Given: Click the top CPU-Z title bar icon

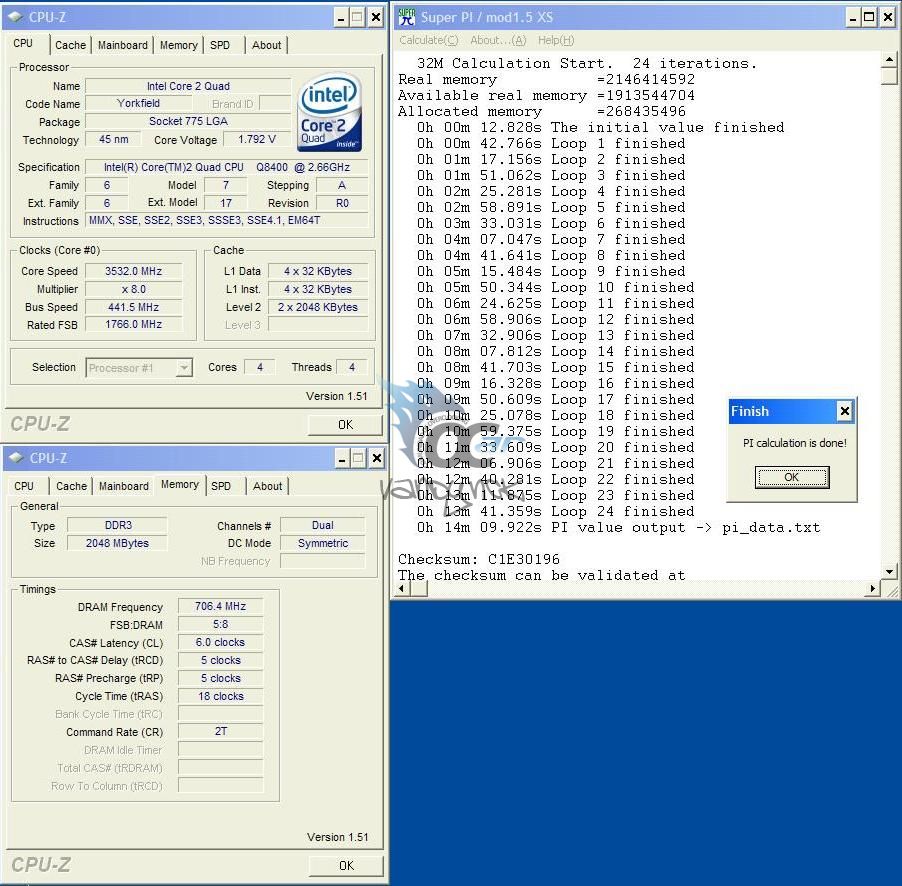Looking at the screenshot, I should point(16,17).
